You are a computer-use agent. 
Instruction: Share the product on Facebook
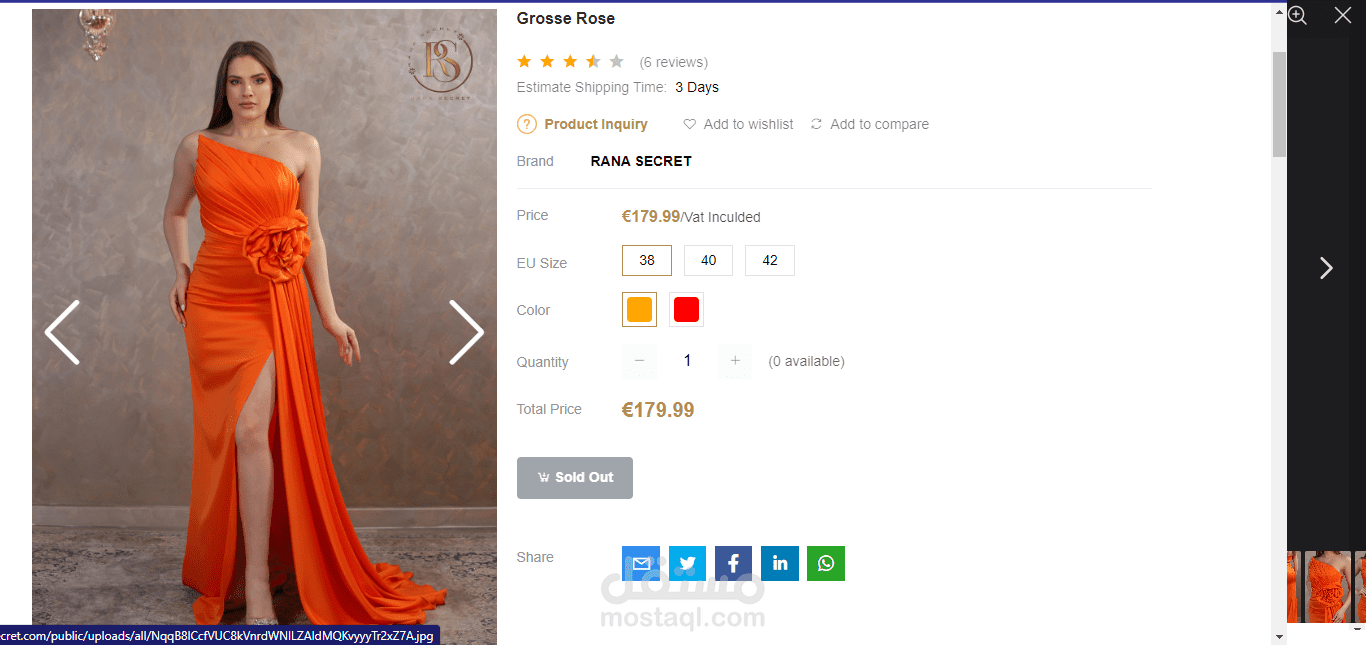(x=733, y=563)
